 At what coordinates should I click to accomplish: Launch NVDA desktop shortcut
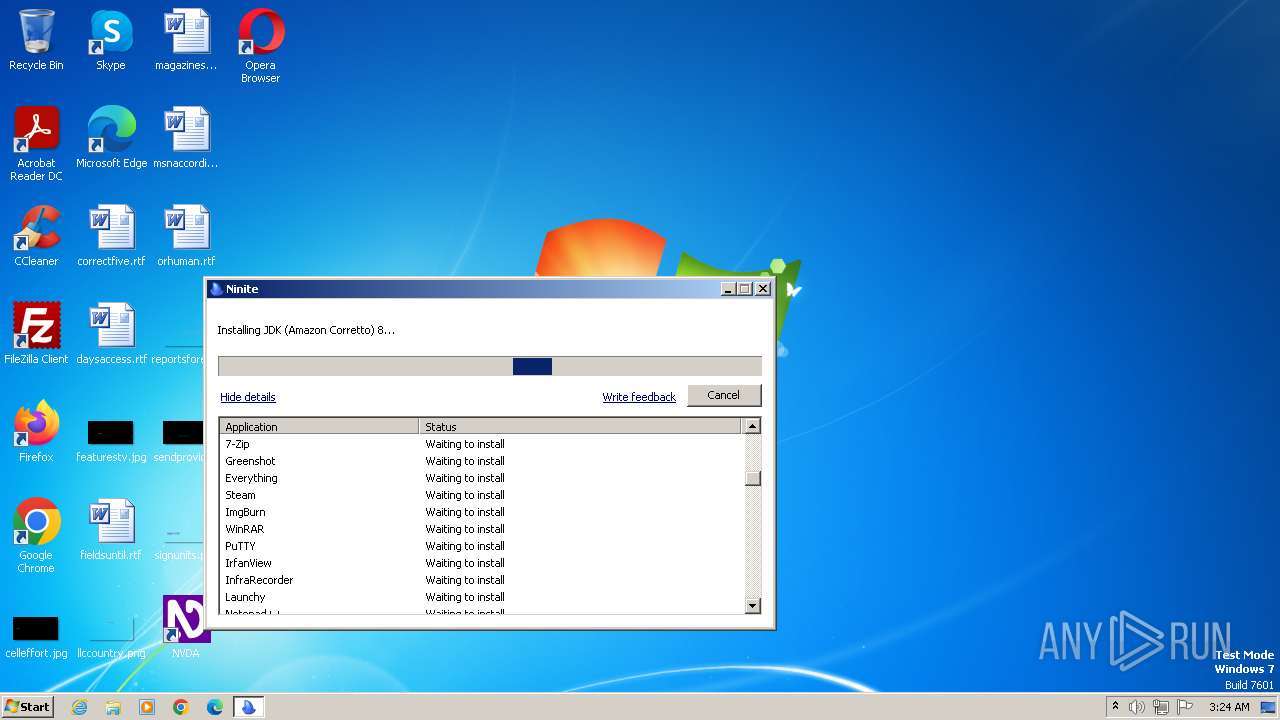186,628
